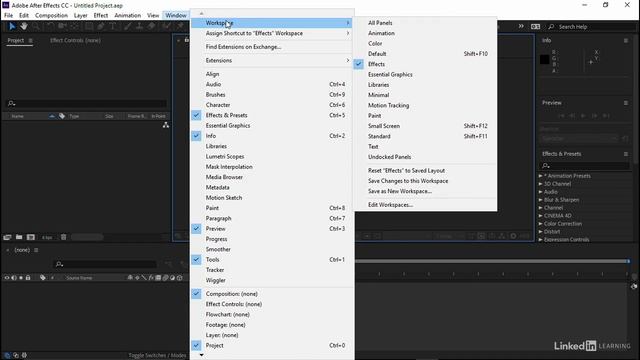
Task: Expand Distort effects category
Action: pos(540,232)
